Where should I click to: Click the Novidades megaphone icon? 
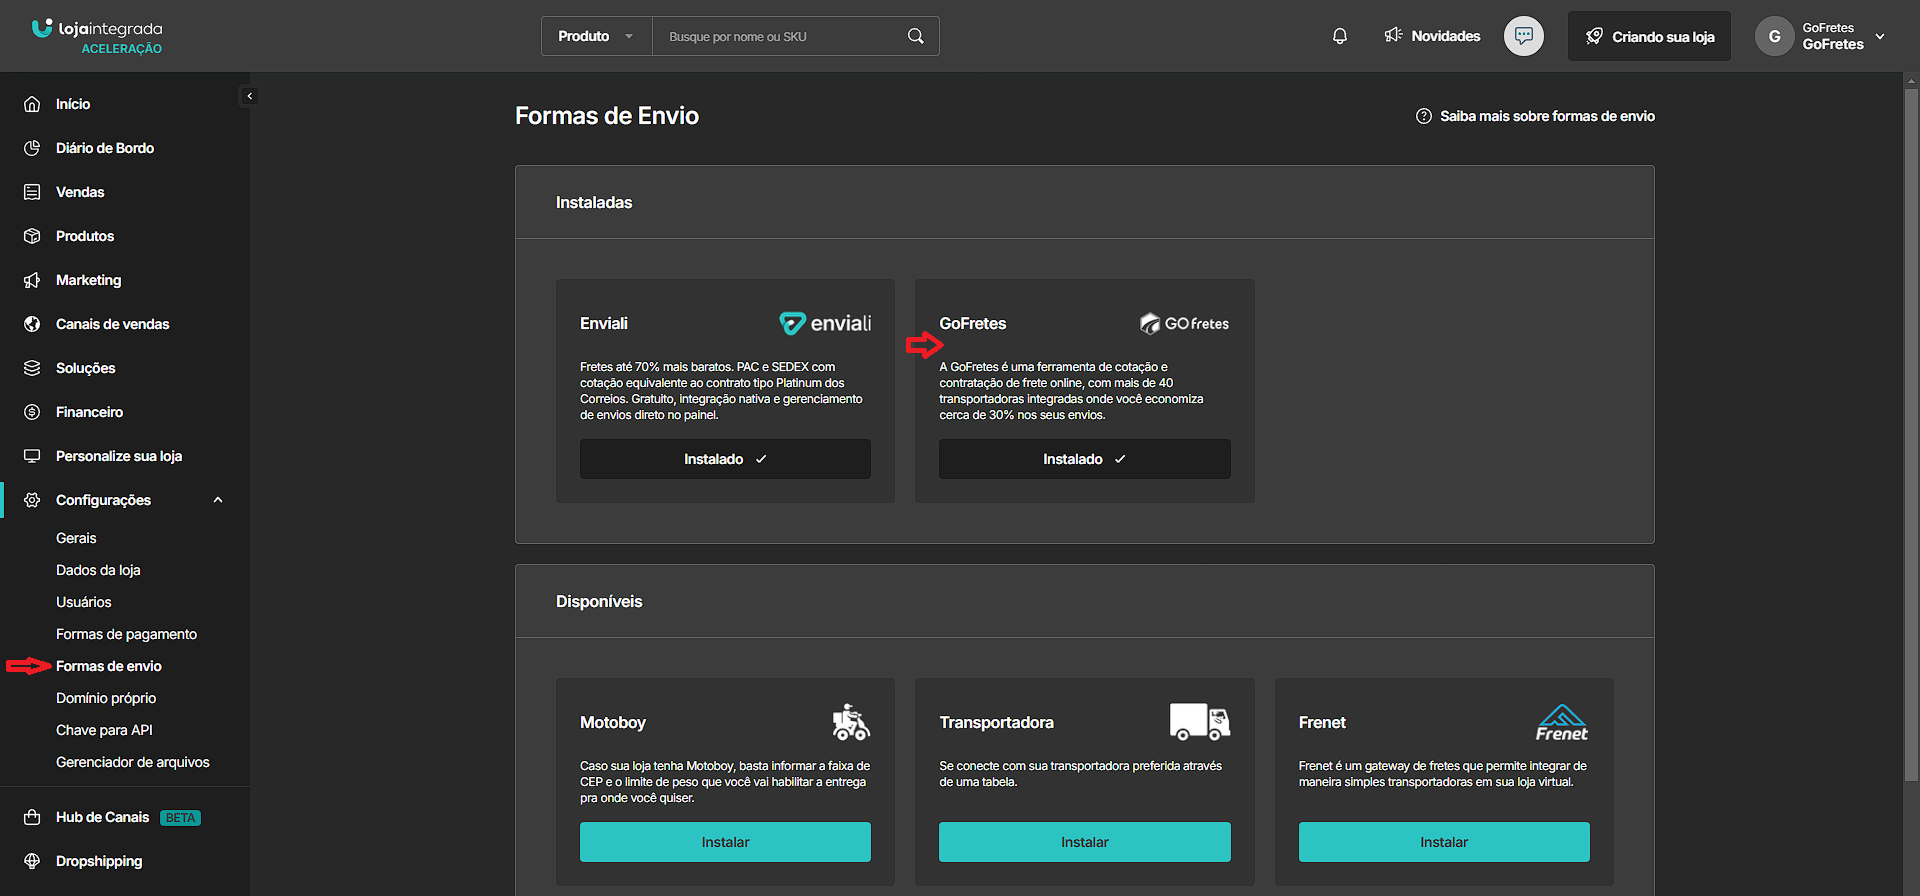point(1393,36)
